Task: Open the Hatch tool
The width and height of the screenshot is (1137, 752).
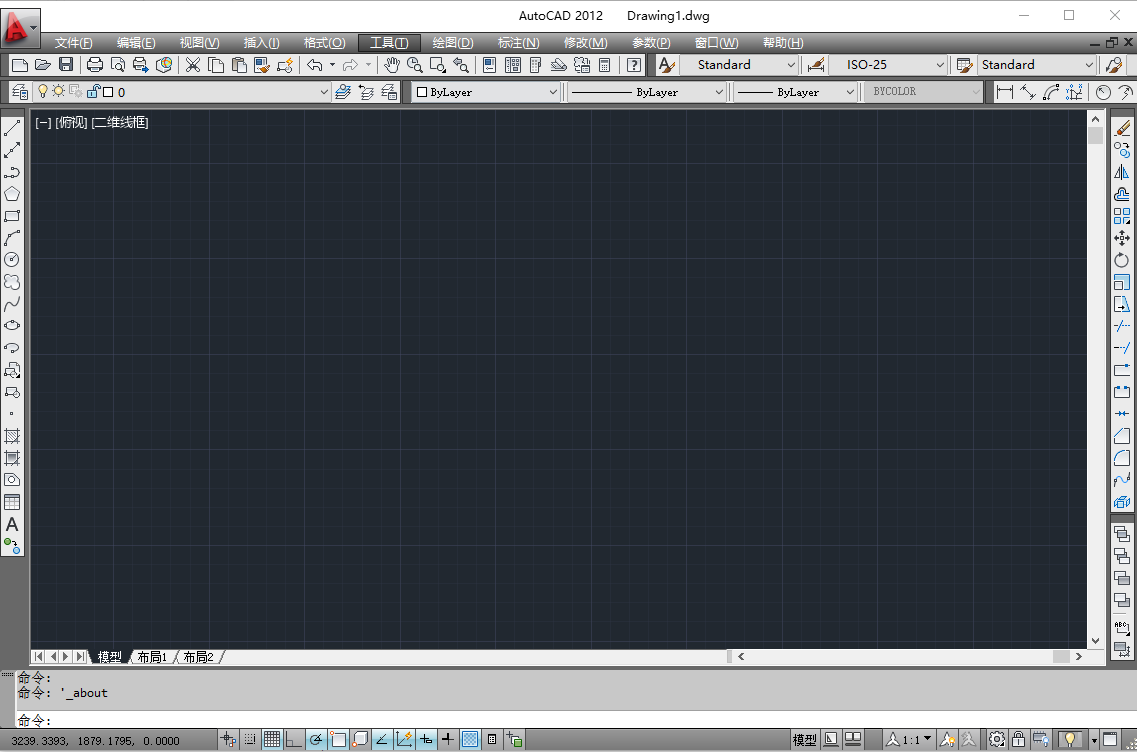Action: [13, 435]
